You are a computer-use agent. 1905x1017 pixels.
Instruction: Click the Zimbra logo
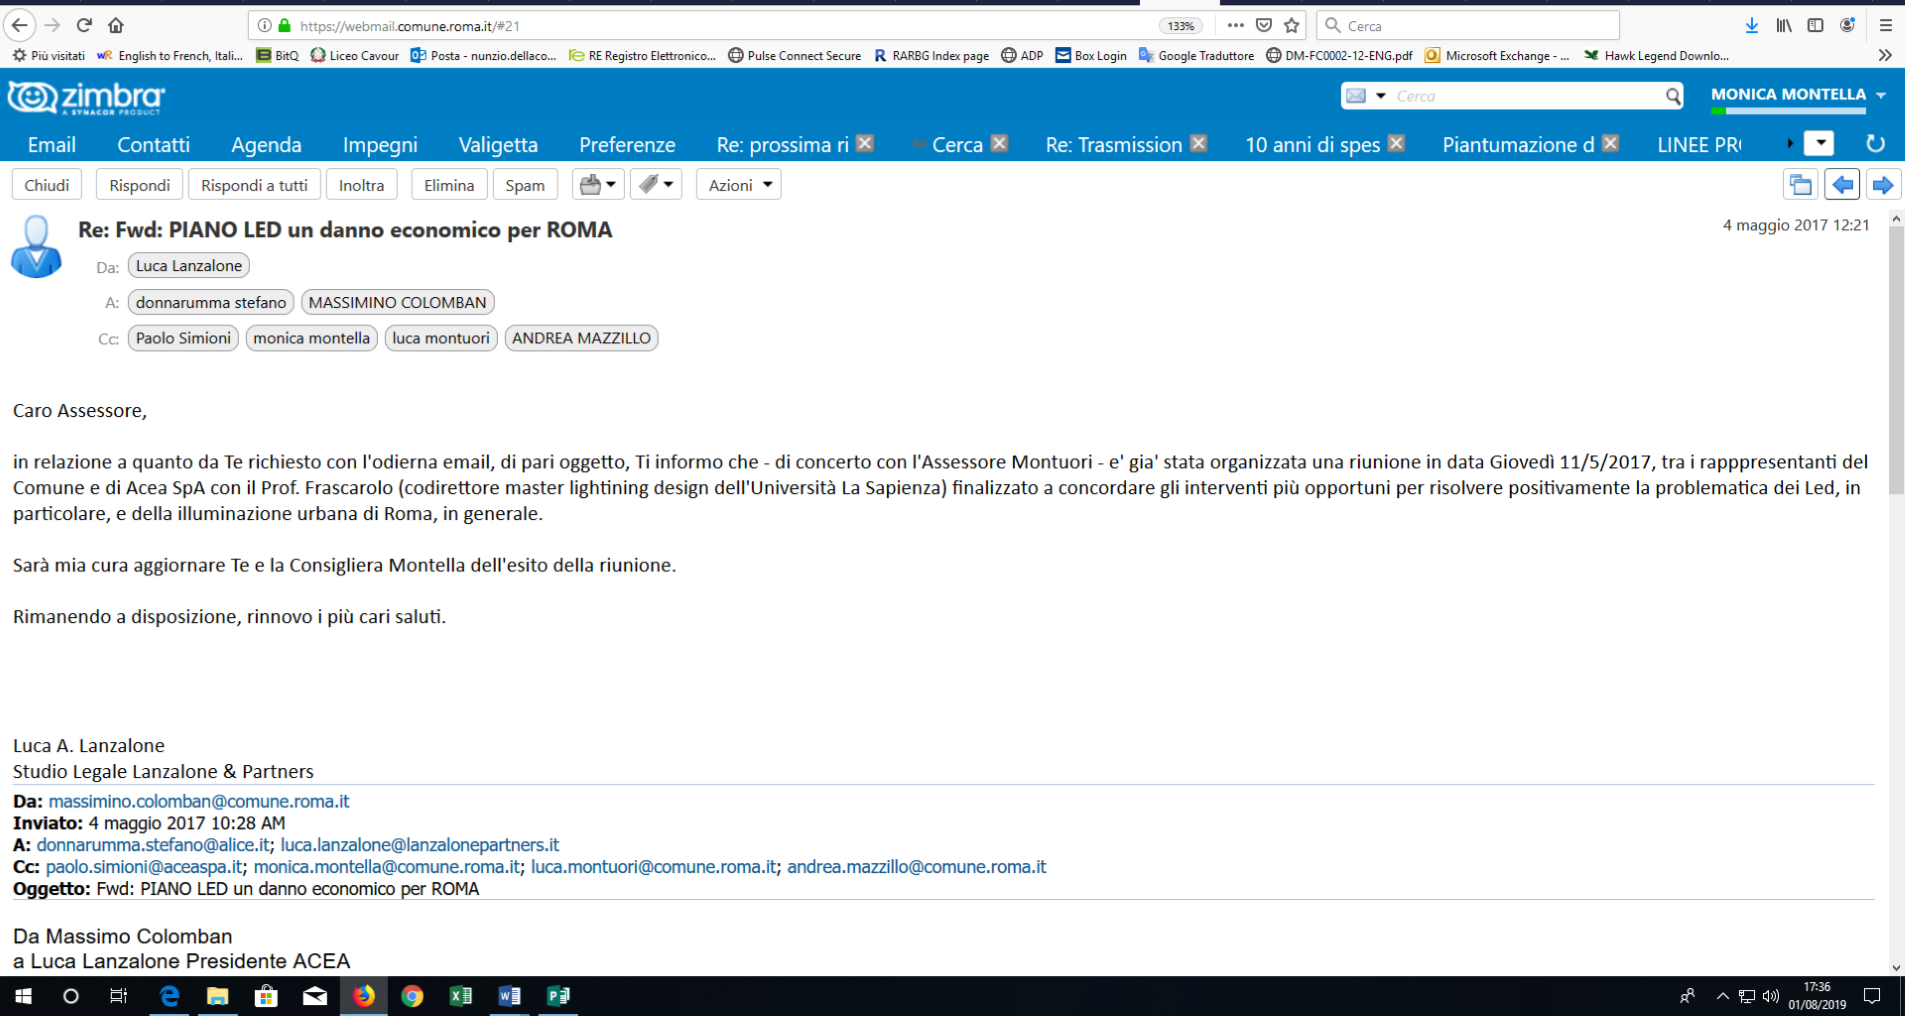click(86, 97)
